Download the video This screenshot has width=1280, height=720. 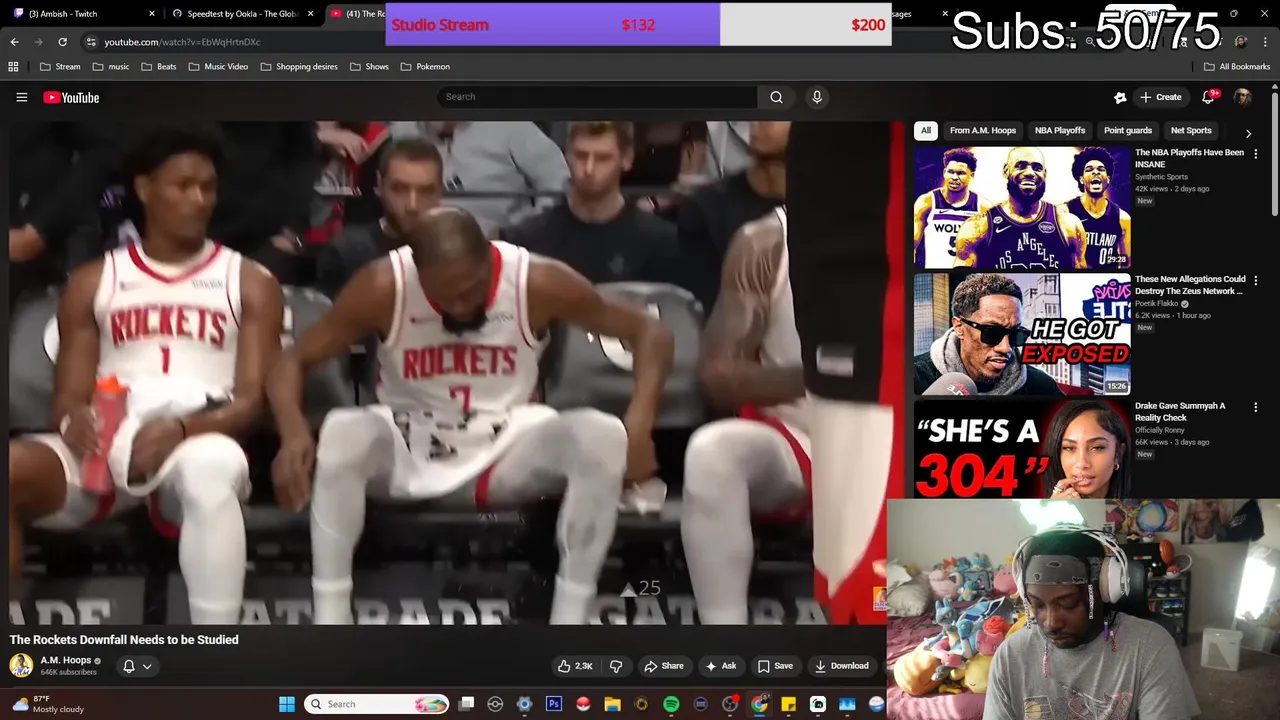841,666
